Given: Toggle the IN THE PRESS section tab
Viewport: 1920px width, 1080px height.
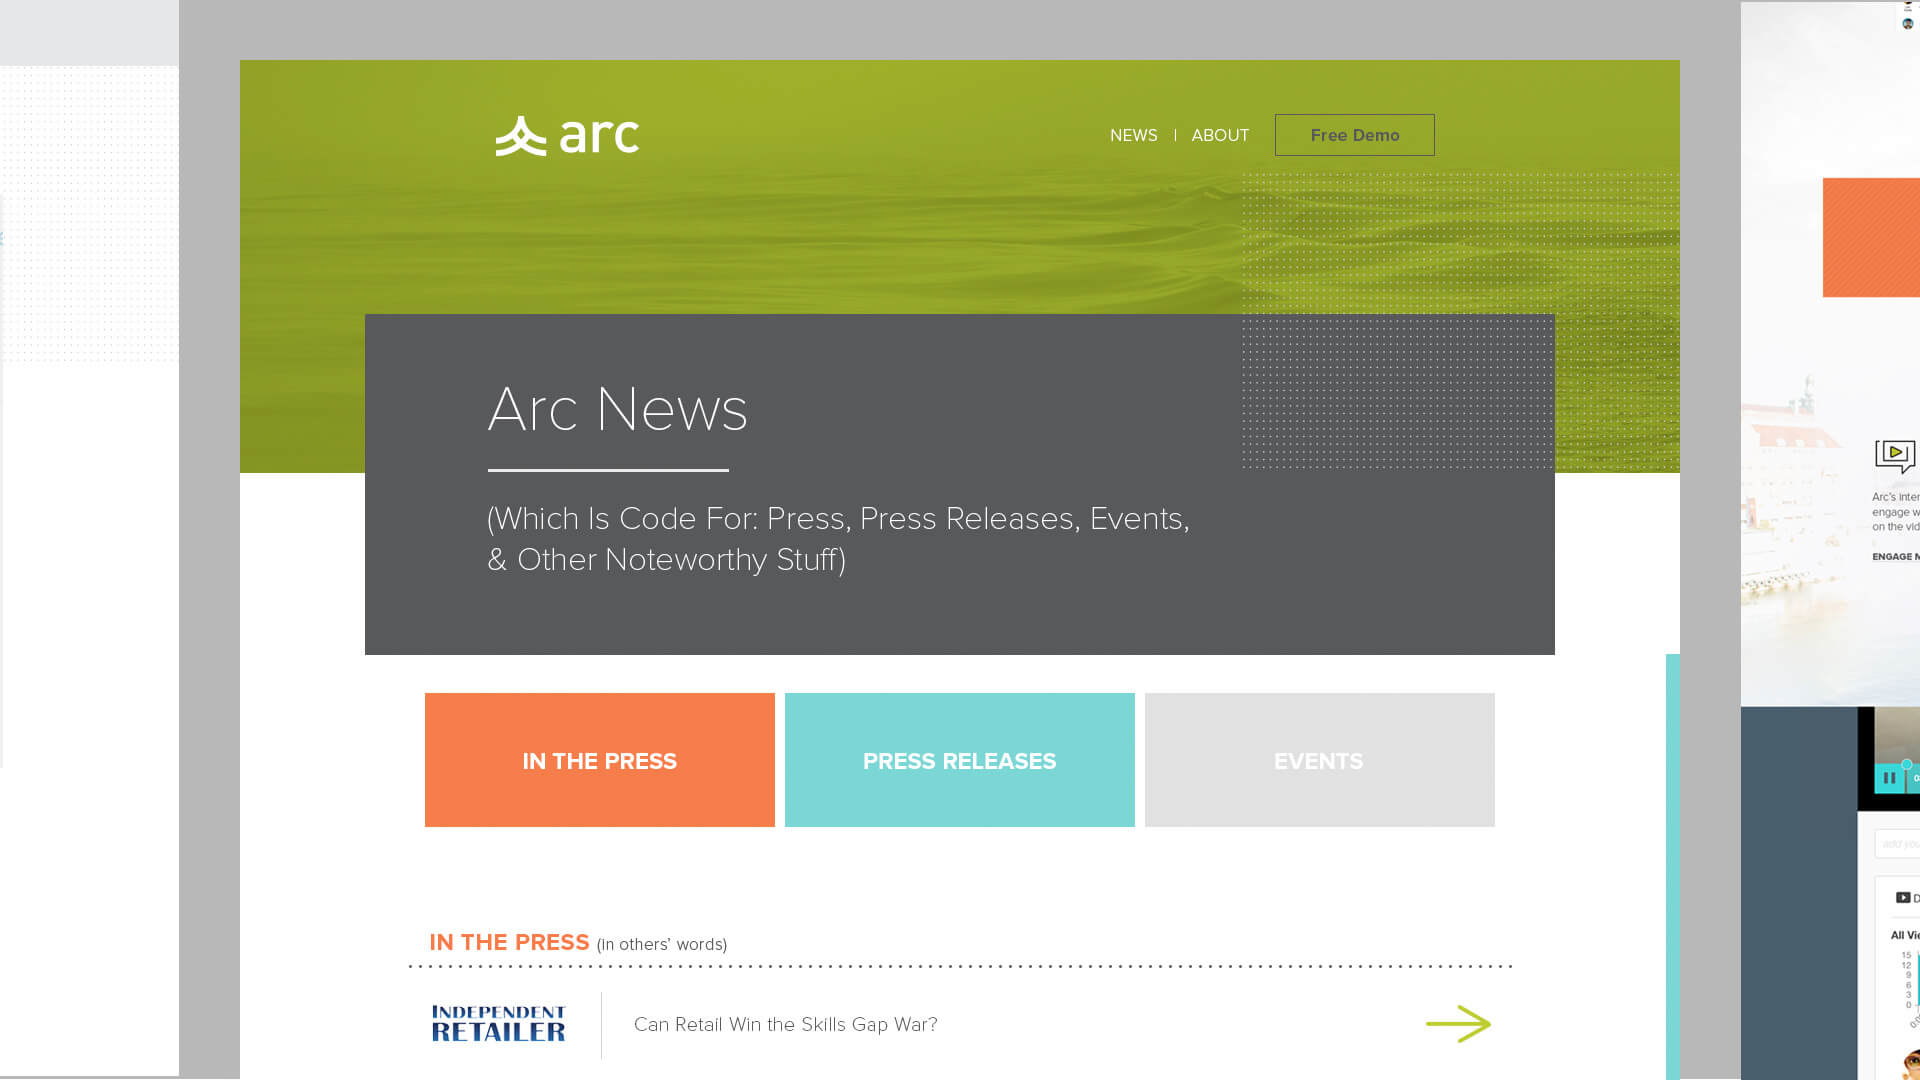Looking at the screenshot, I should point(600,760).
